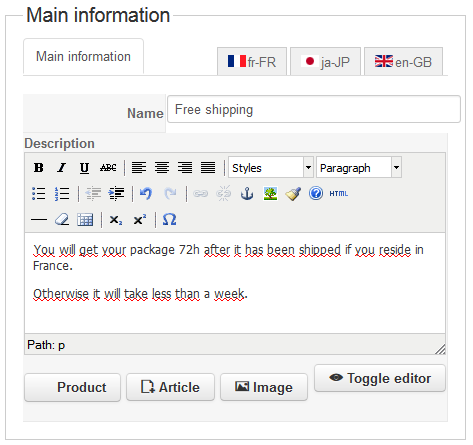The width and height of the screenshot is (473, 445).
Task: Align text left
Action: (x=139, y=167)
